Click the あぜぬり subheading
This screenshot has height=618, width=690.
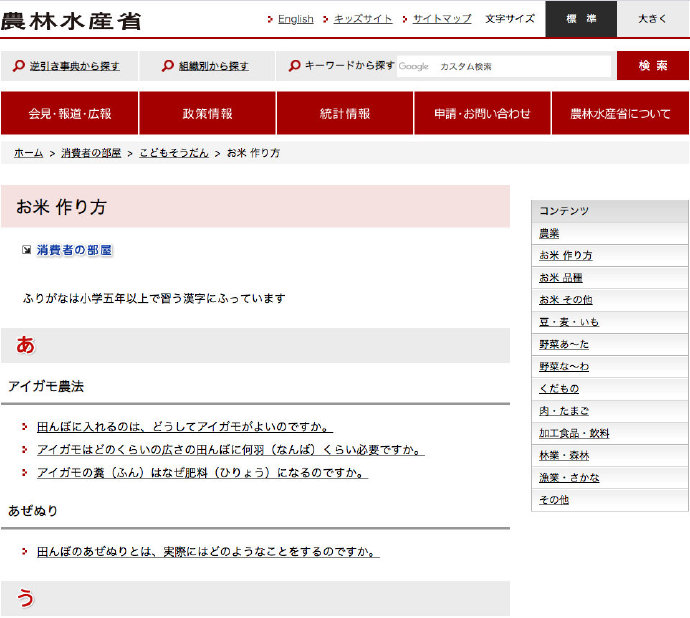(33, 511)
